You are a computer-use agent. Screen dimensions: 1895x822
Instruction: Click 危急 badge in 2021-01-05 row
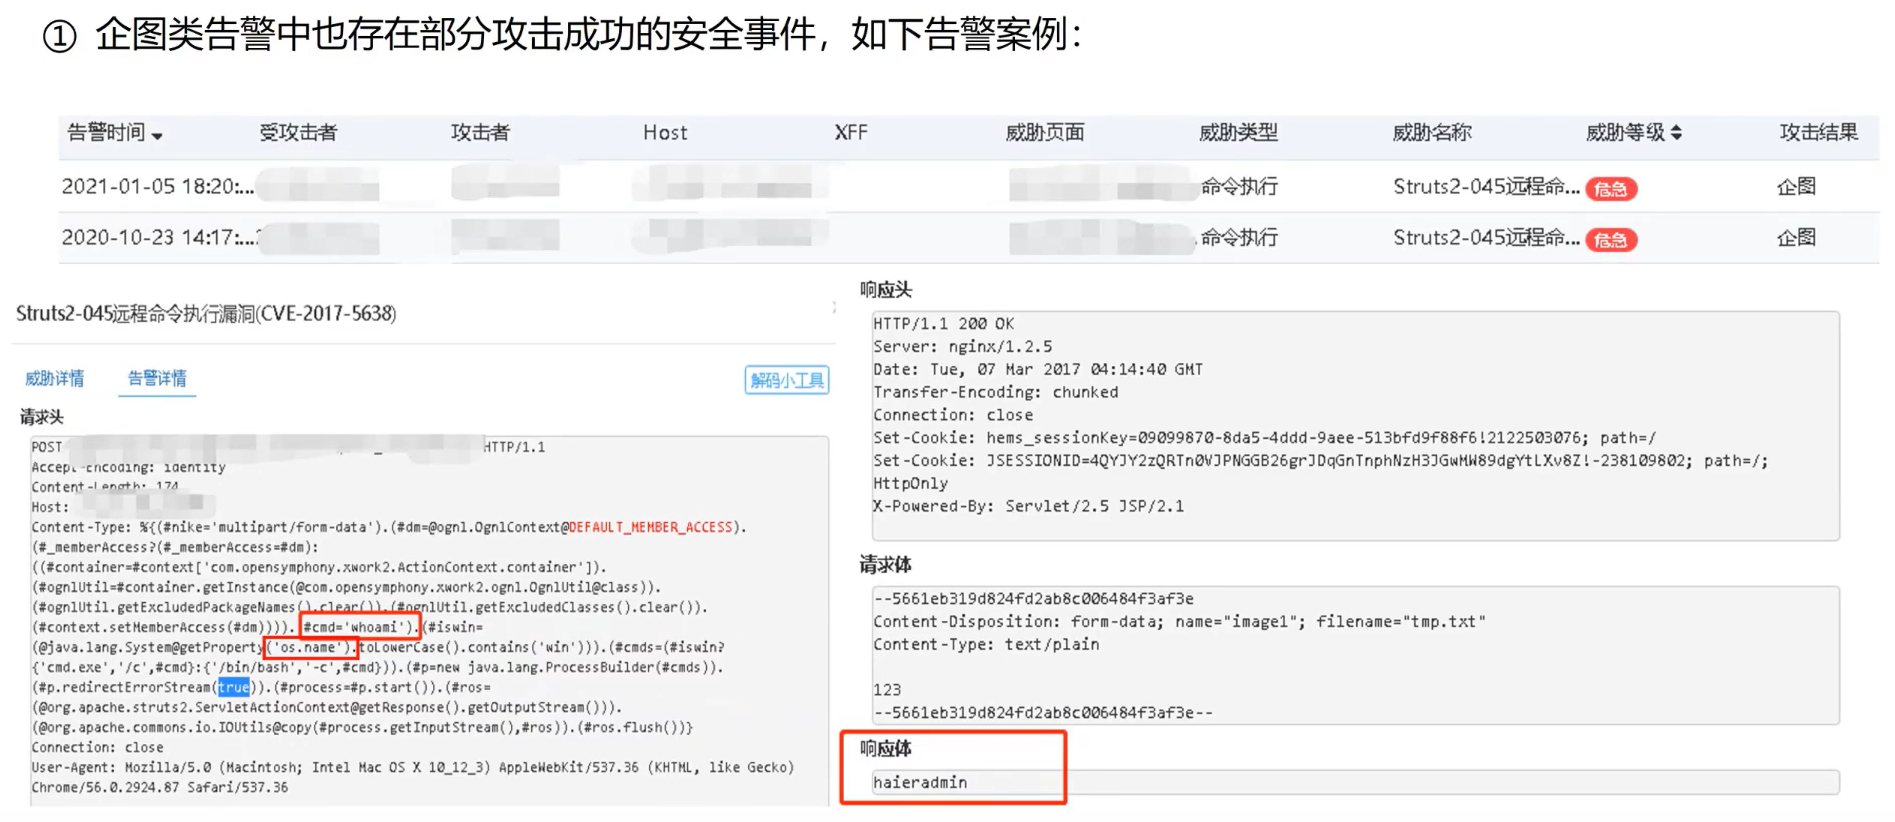point(1611,188)
